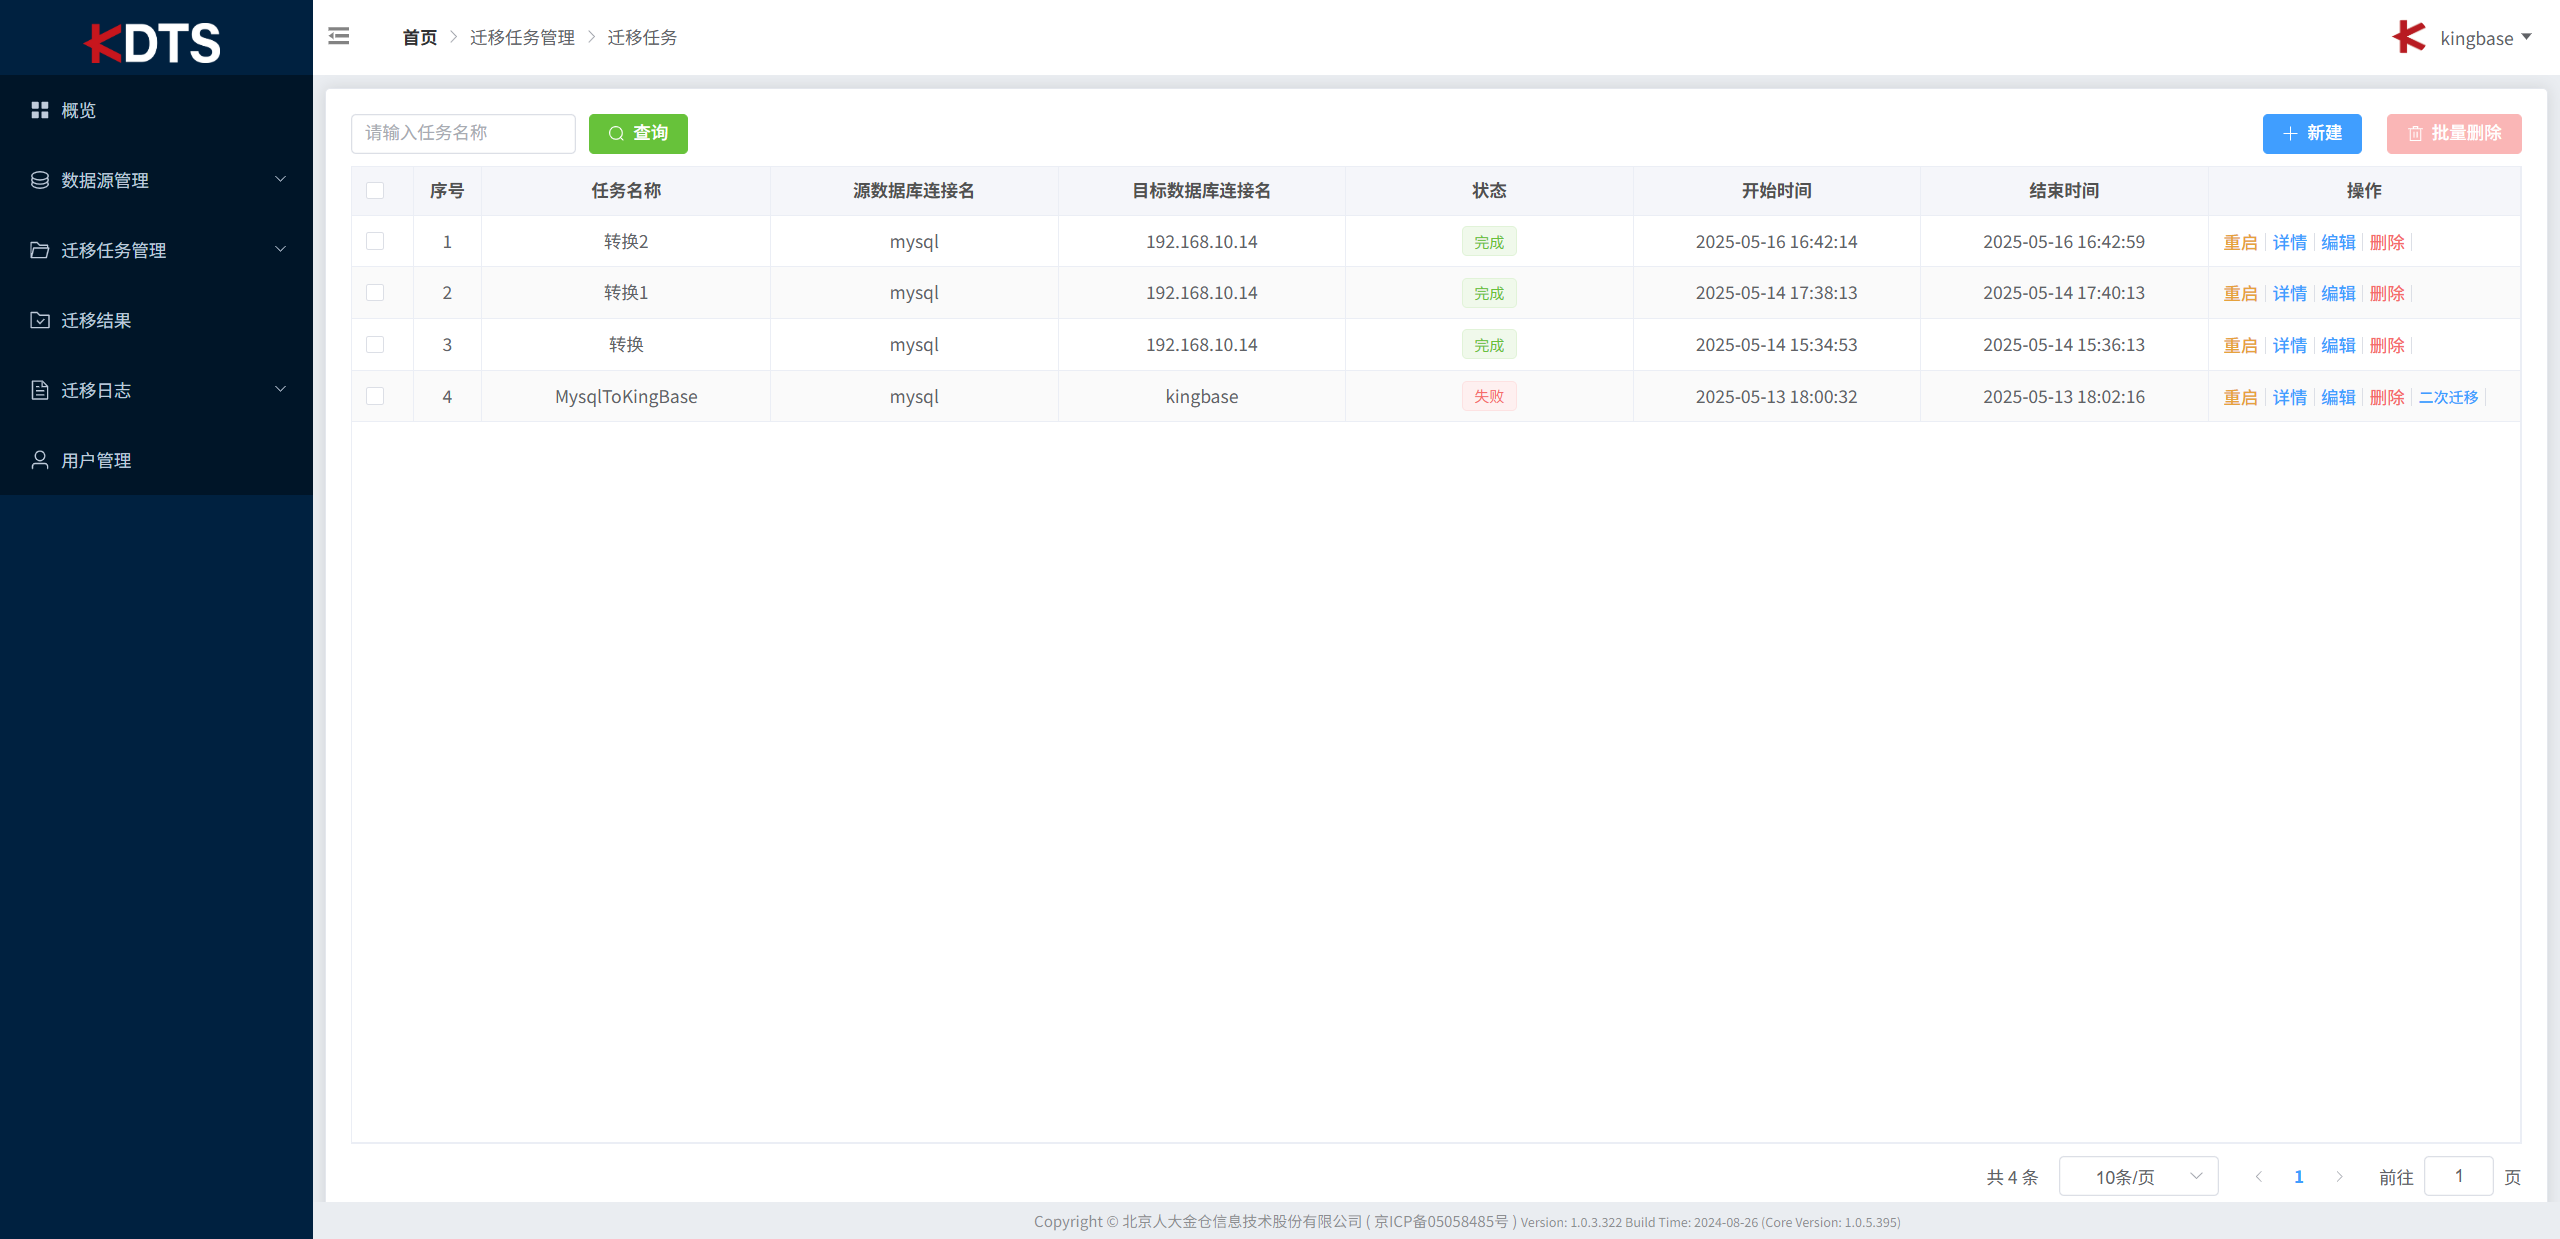Go to next page arrow in pagination
The height and width of the screenshot is (1239, 2560).
2339,1177
